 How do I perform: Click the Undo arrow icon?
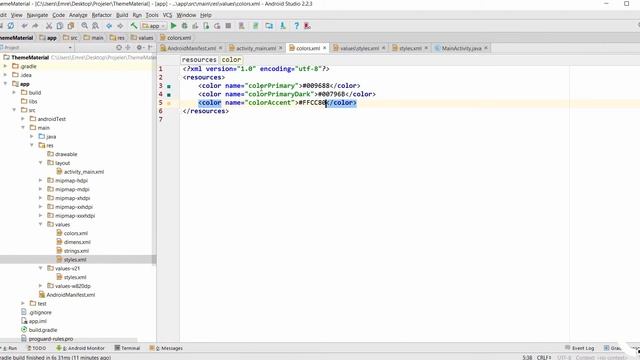click(x=24, y=26)
